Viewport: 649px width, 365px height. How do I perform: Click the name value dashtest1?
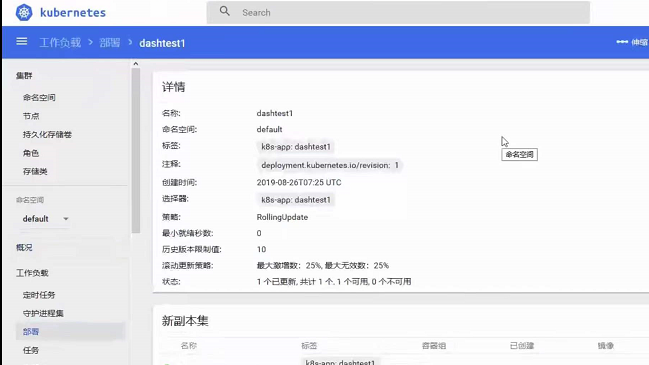click(x=275, y=113)
